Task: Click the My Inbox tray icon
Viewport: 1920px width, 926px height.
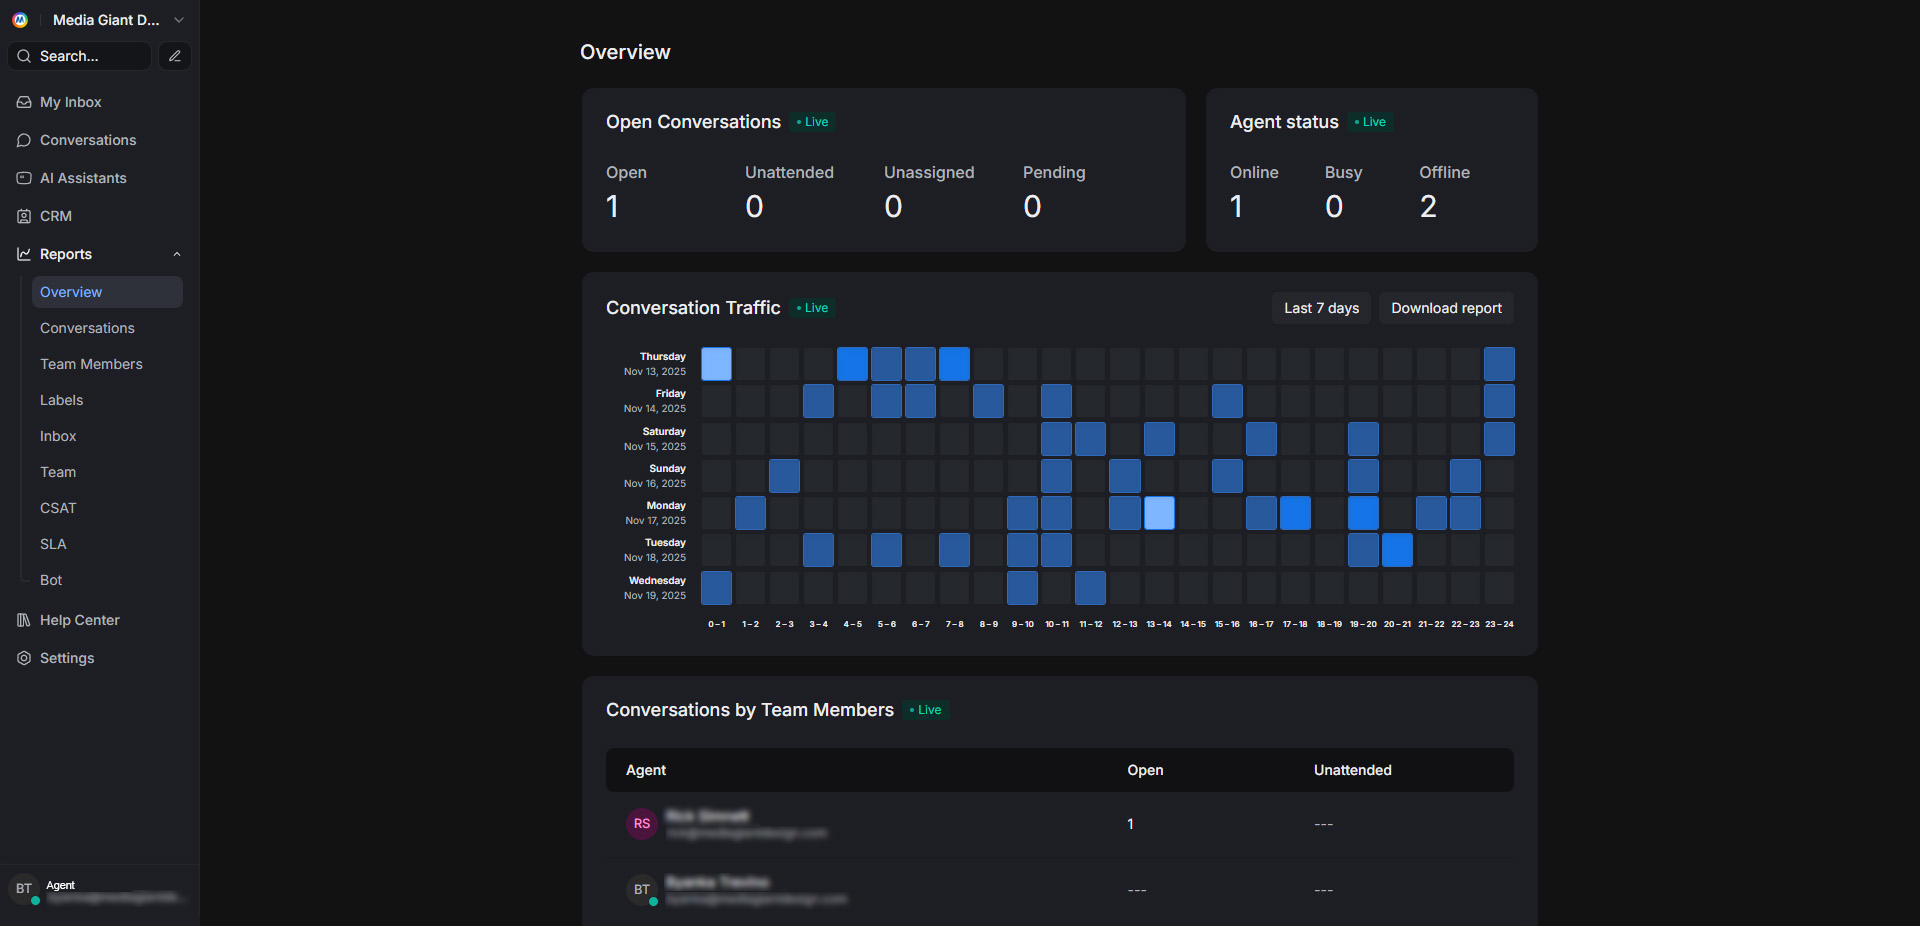Action: [24, 102]
